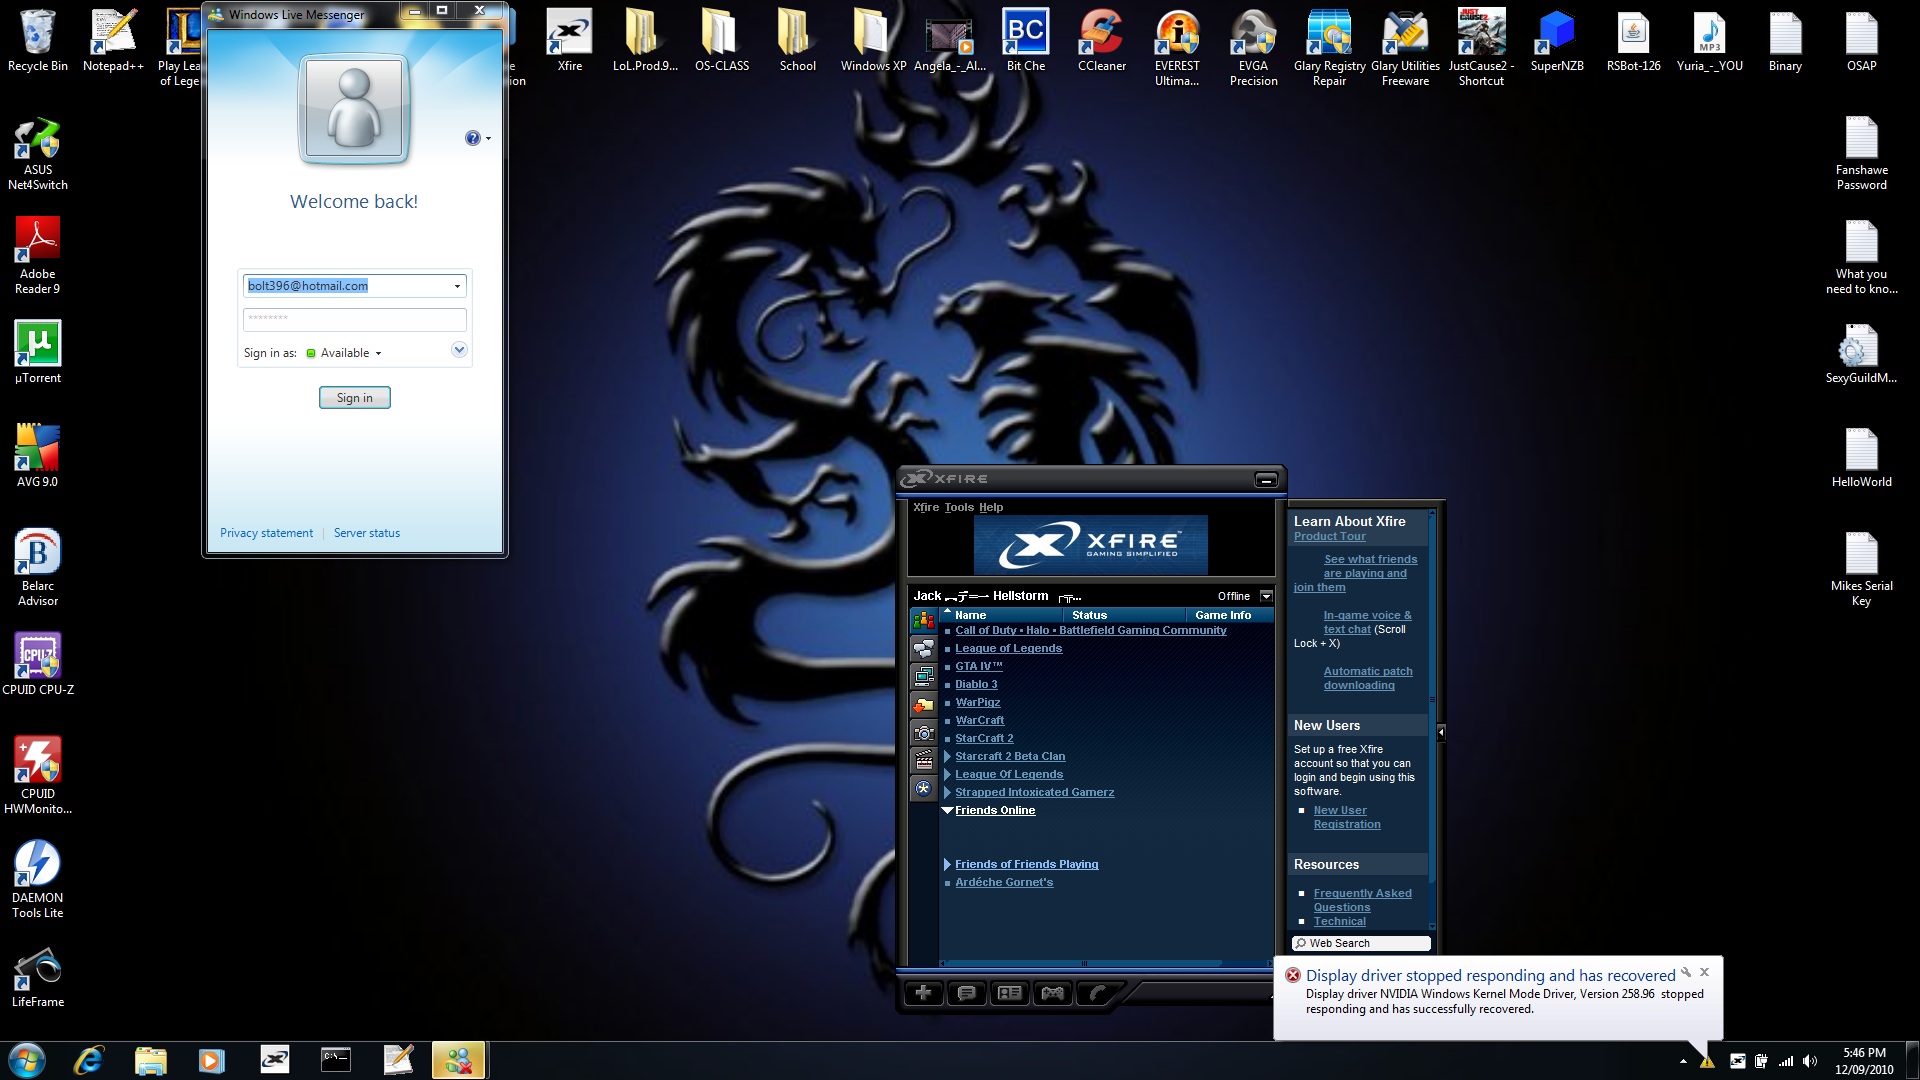Open email address dropdown in Messenger

coord(457,286)
